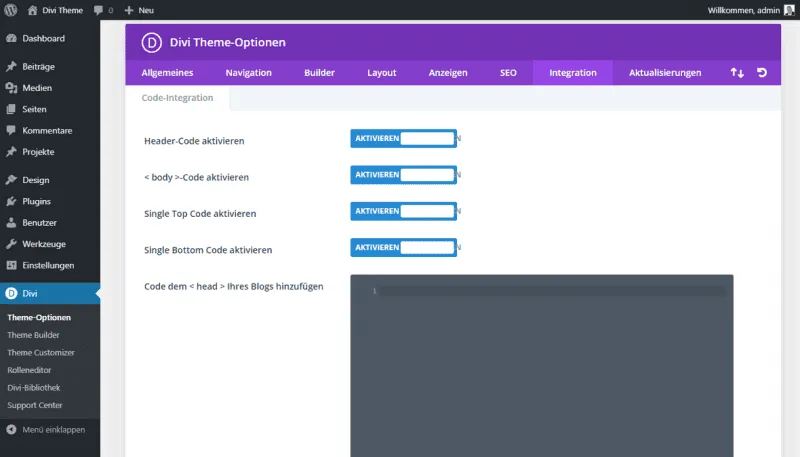This screenshot has width=800, height=457.
Task: Open Theme-Optionen submenu item
Action: (39, 317)
